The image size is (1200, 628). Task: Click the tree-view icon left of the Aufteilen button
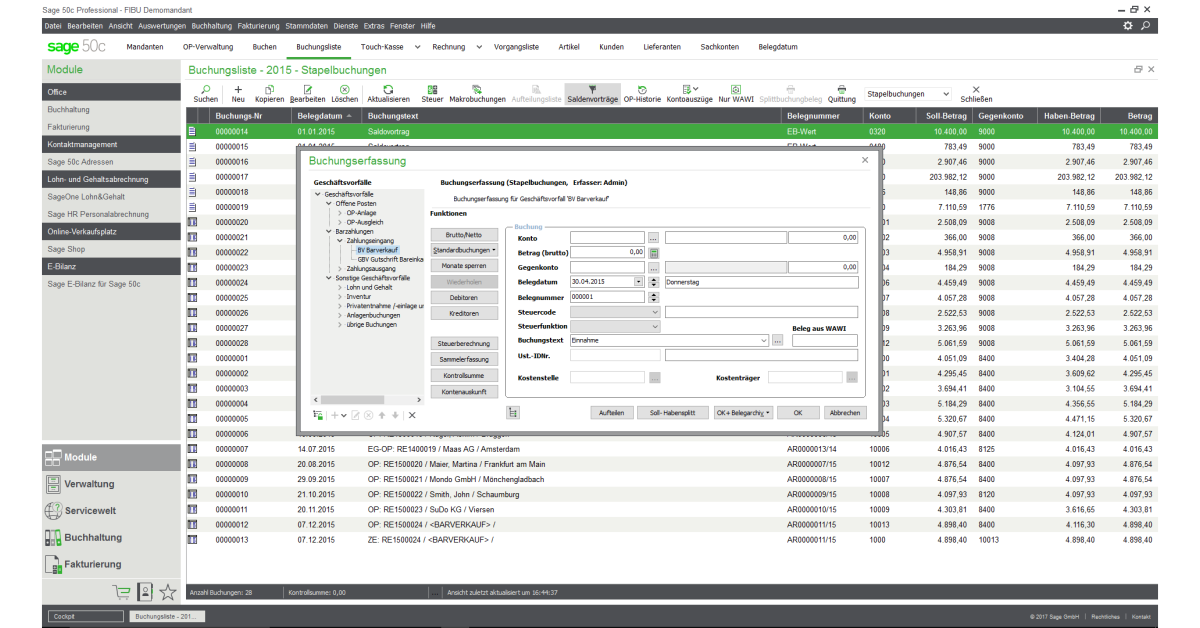coord(513,412)
